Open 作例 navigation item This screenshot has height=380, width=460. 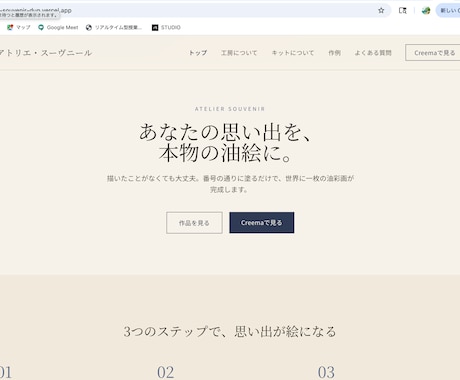tap(334, 53)
